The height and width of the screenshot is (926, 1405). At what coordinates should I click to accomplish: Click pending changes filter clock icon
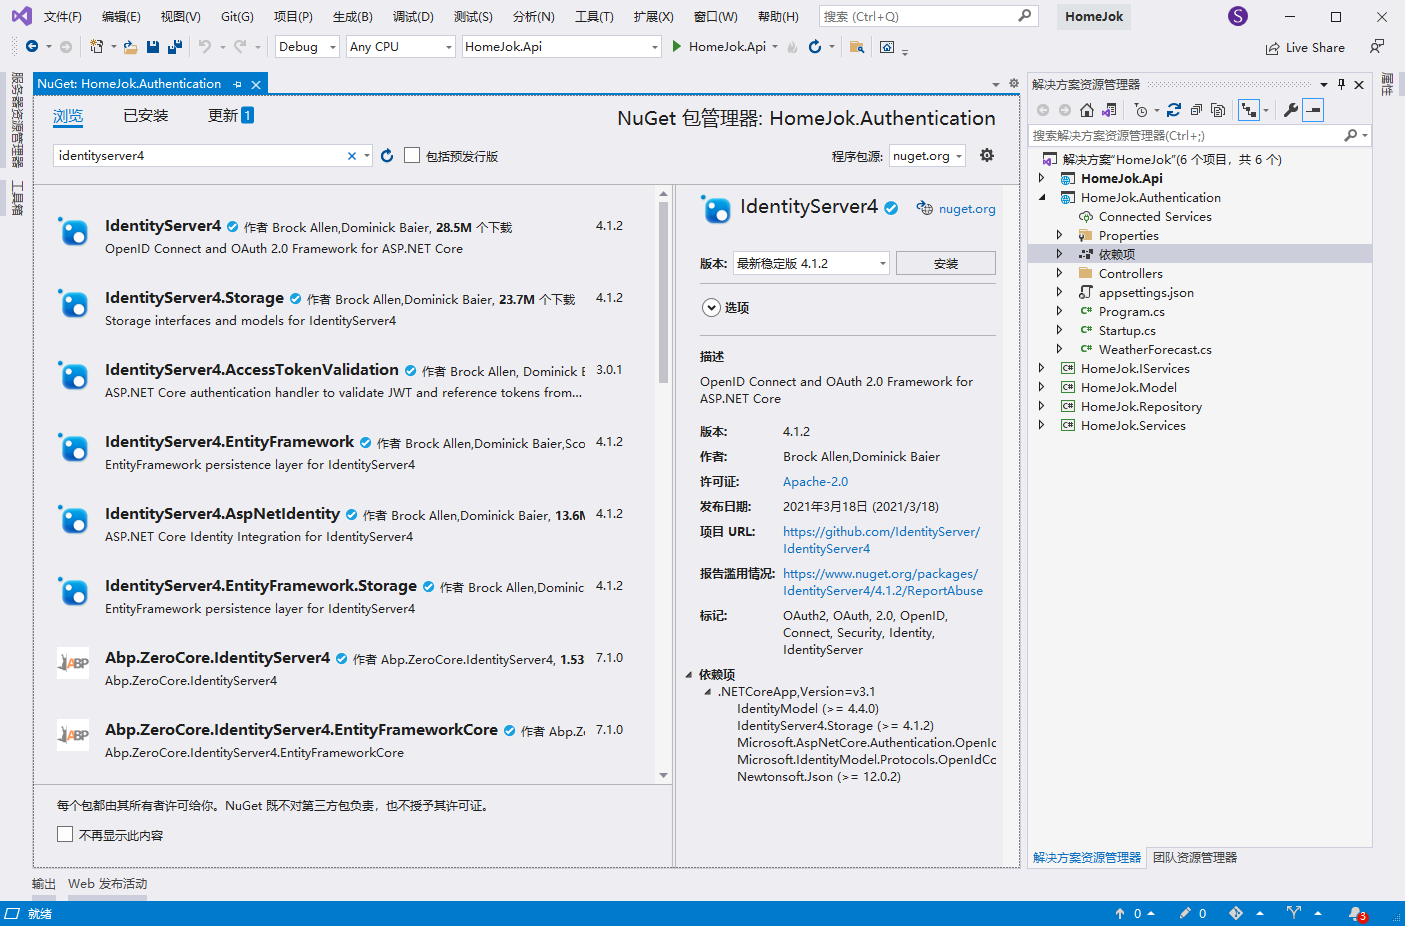1141,110
